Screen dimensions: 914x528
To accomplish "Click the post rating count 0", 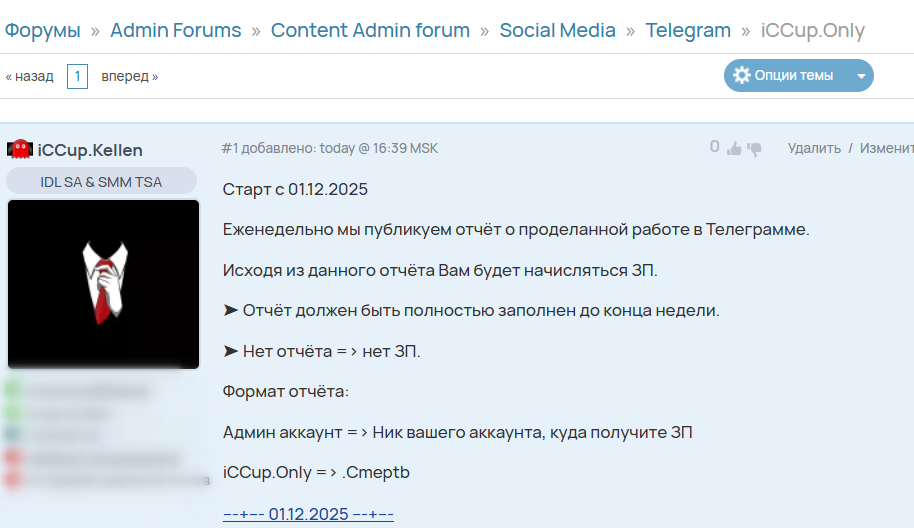I will coord(714,147).
